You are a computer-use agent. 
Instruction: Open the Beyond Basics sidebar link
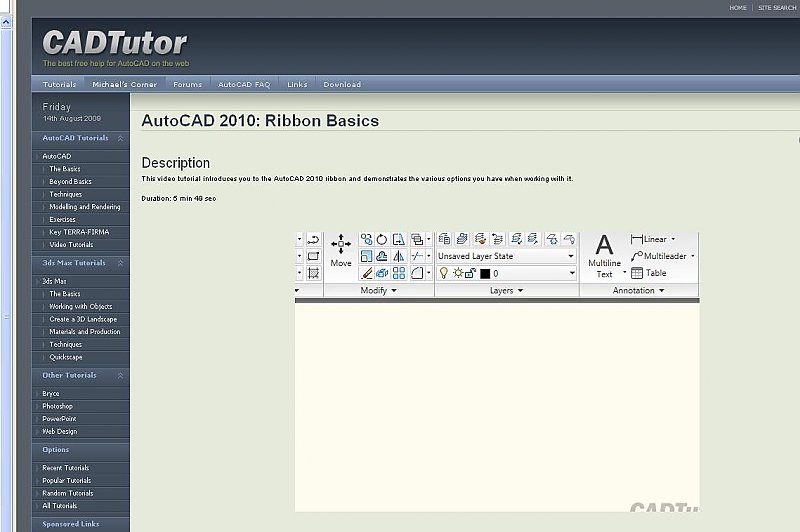(x=70, y=182)
